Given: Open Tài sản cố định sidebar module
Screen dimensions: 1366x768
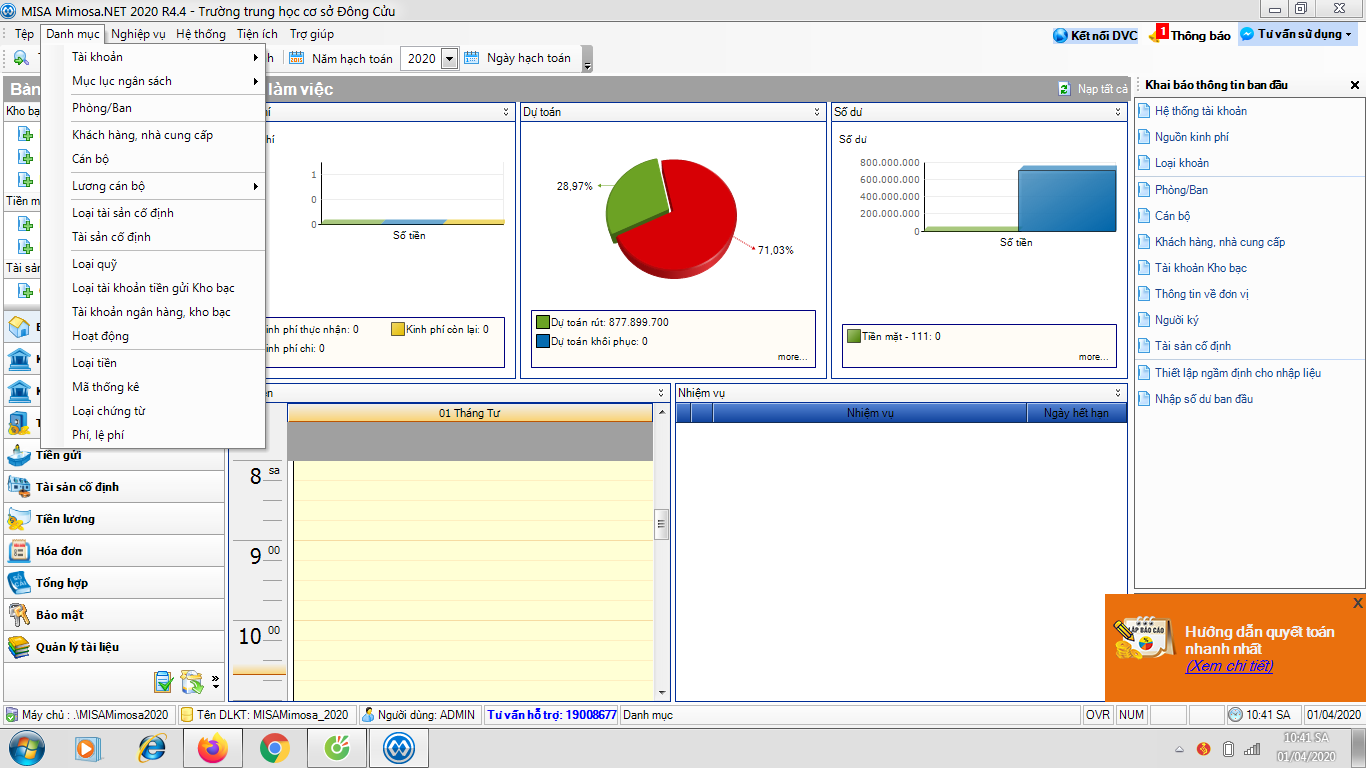Looking at the screenshot, I should pyautogui.click(x=115, y=487).
